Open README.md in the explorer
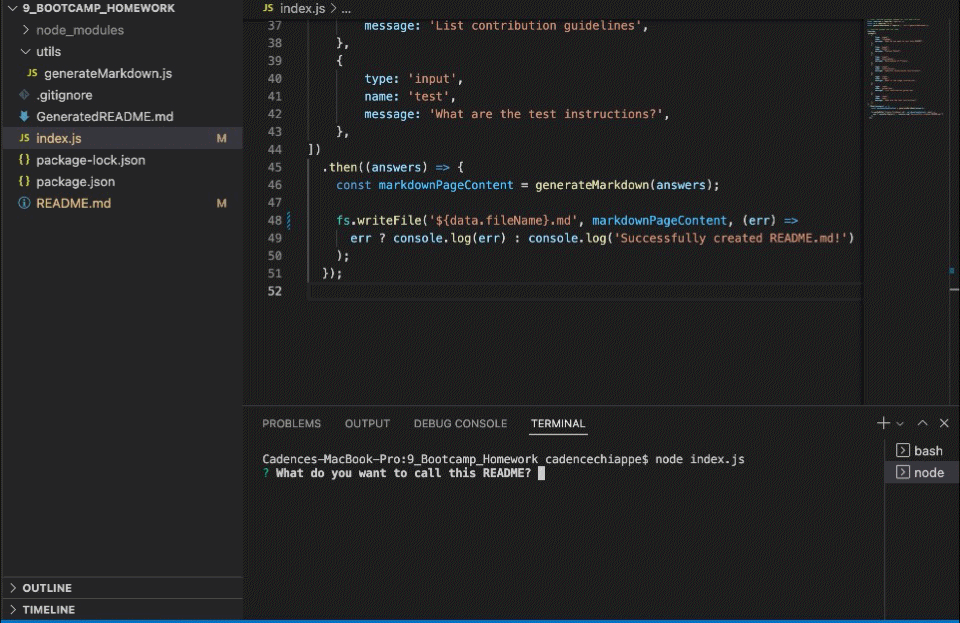 73,203
